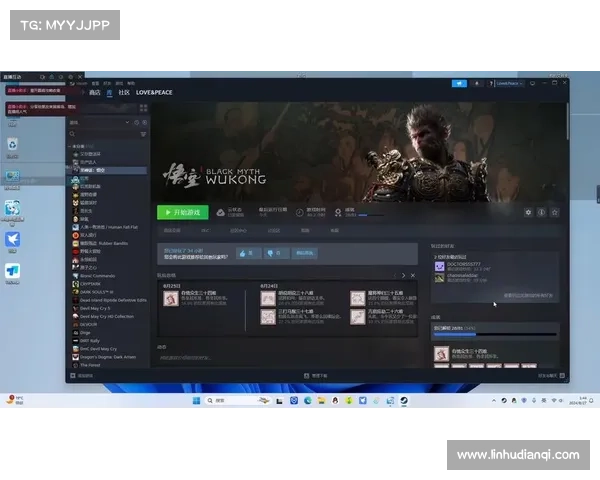Select Human Fall Flat in library list
The image size is (600, 480).
tap(112, 226)
